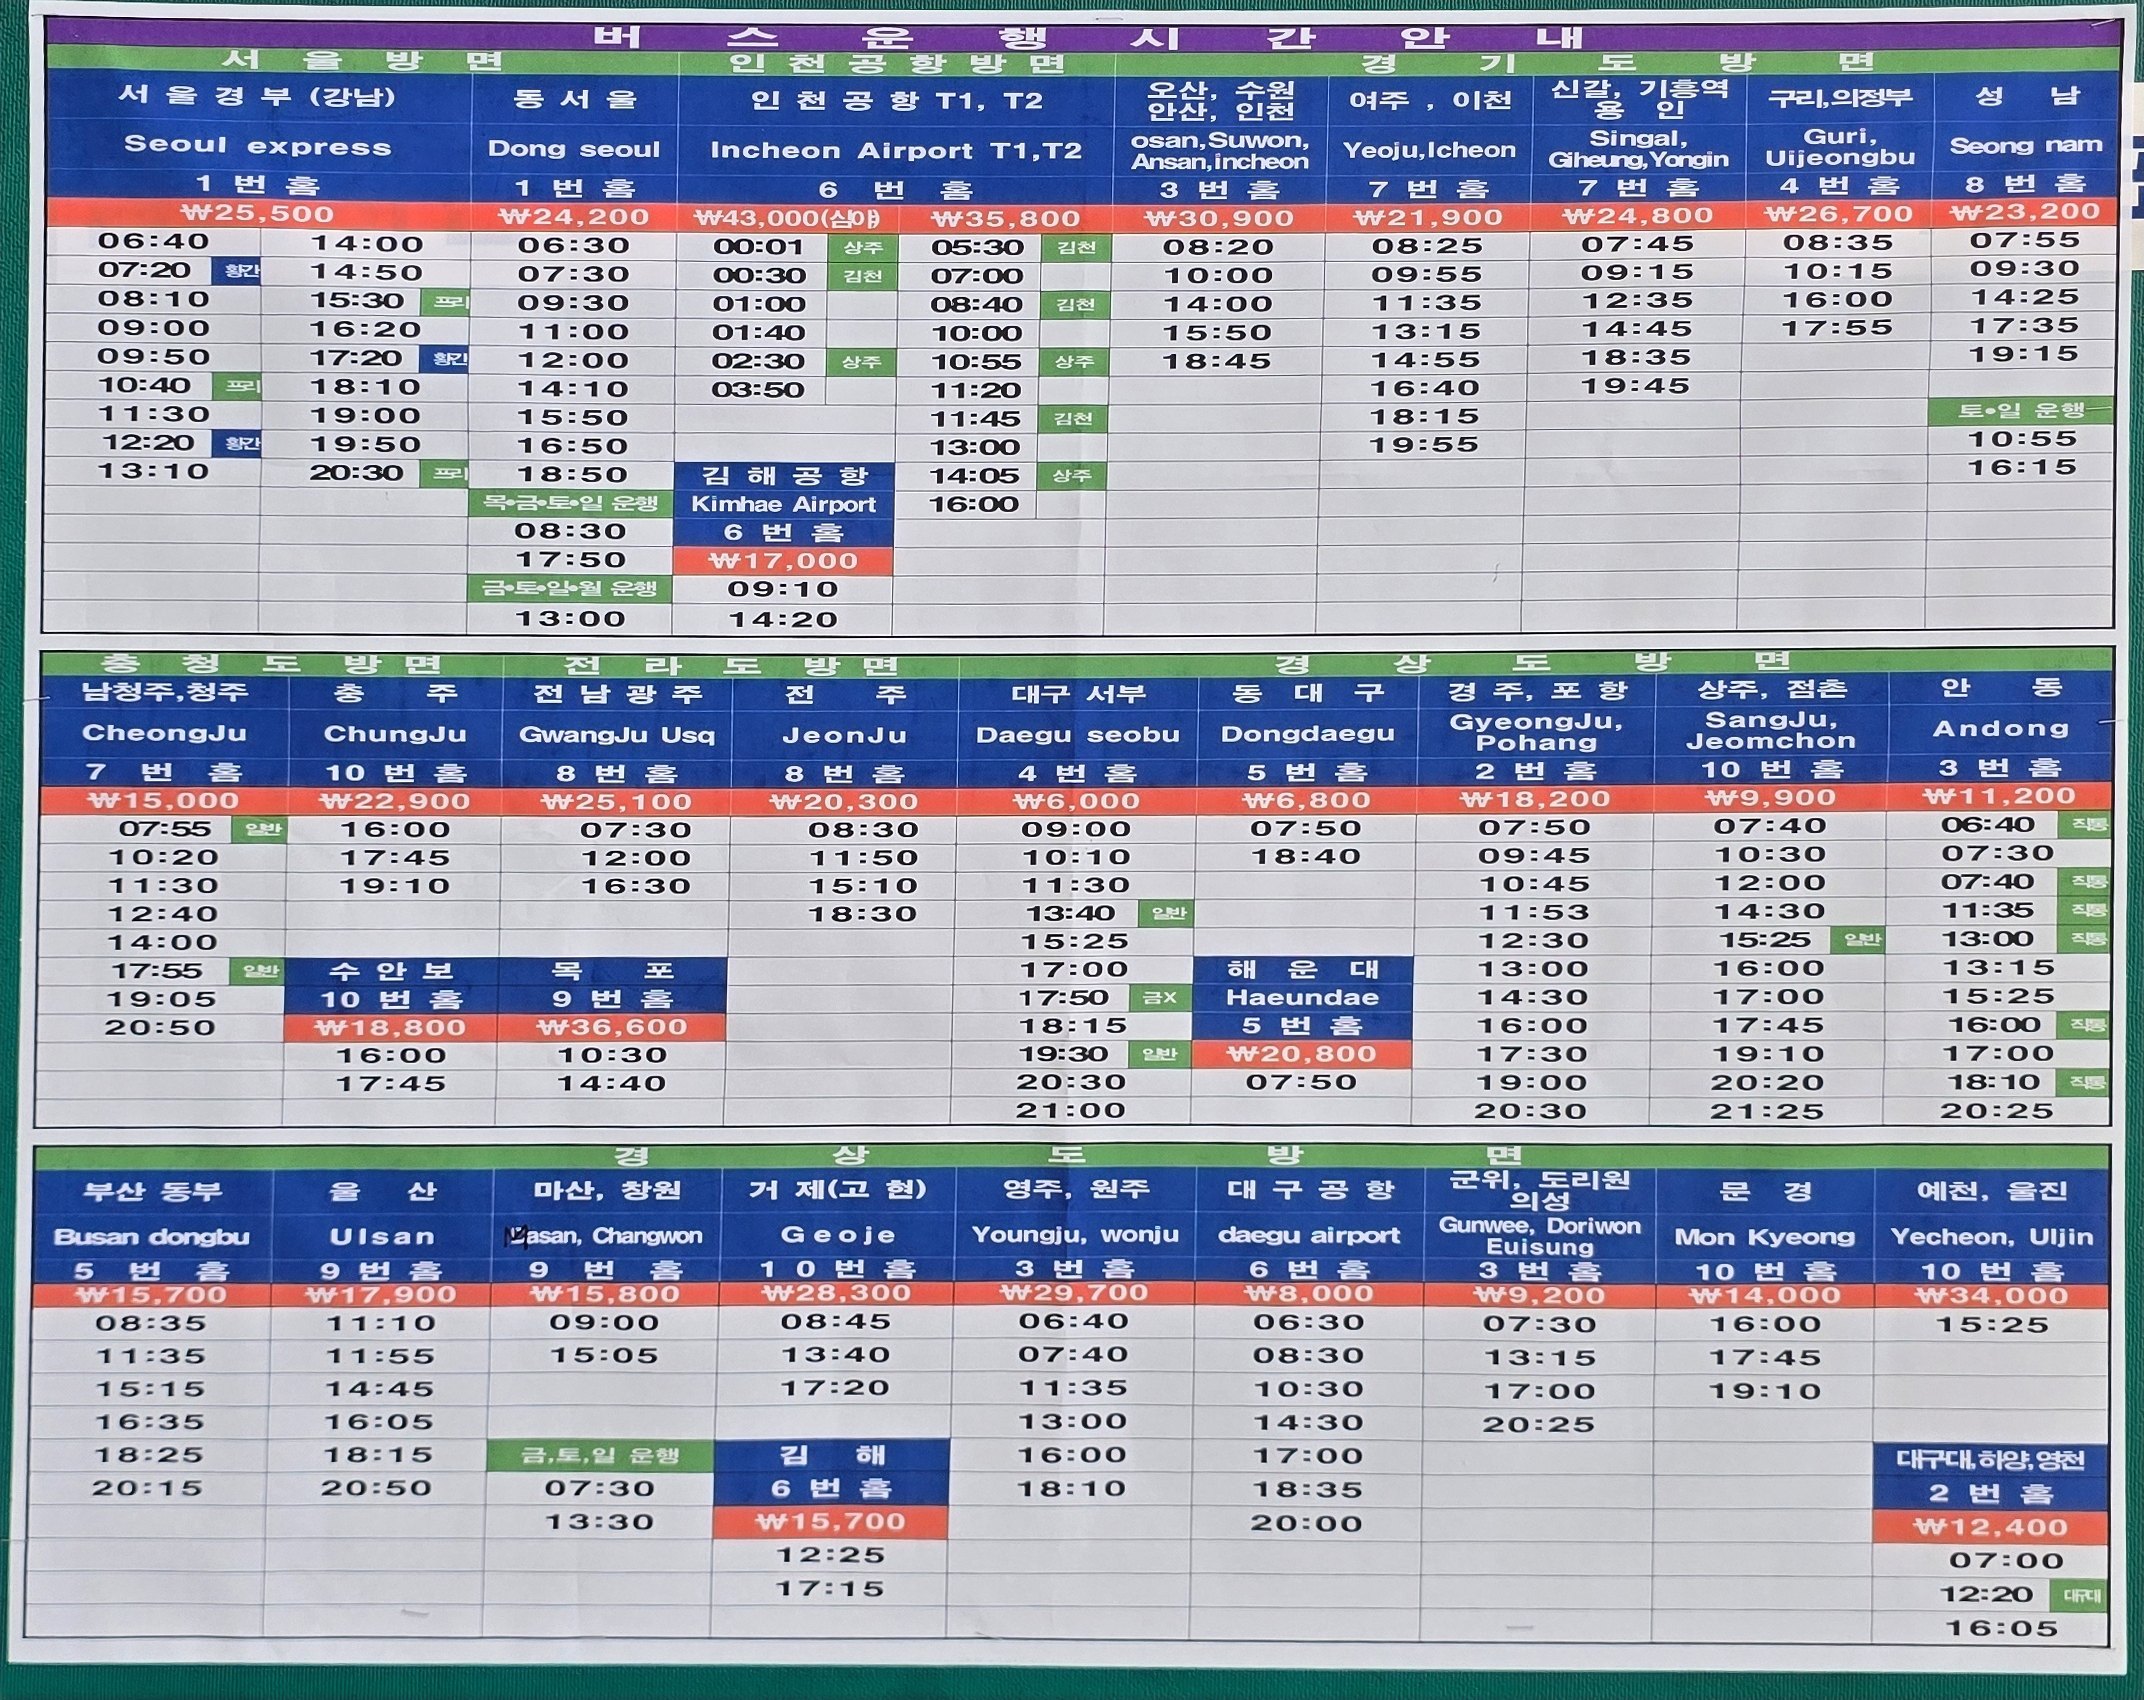Click the 일반 tag next to 13:40
Image resolution: width=2144 pixels, height=1700 pixels.
(x=1167, y=913)
